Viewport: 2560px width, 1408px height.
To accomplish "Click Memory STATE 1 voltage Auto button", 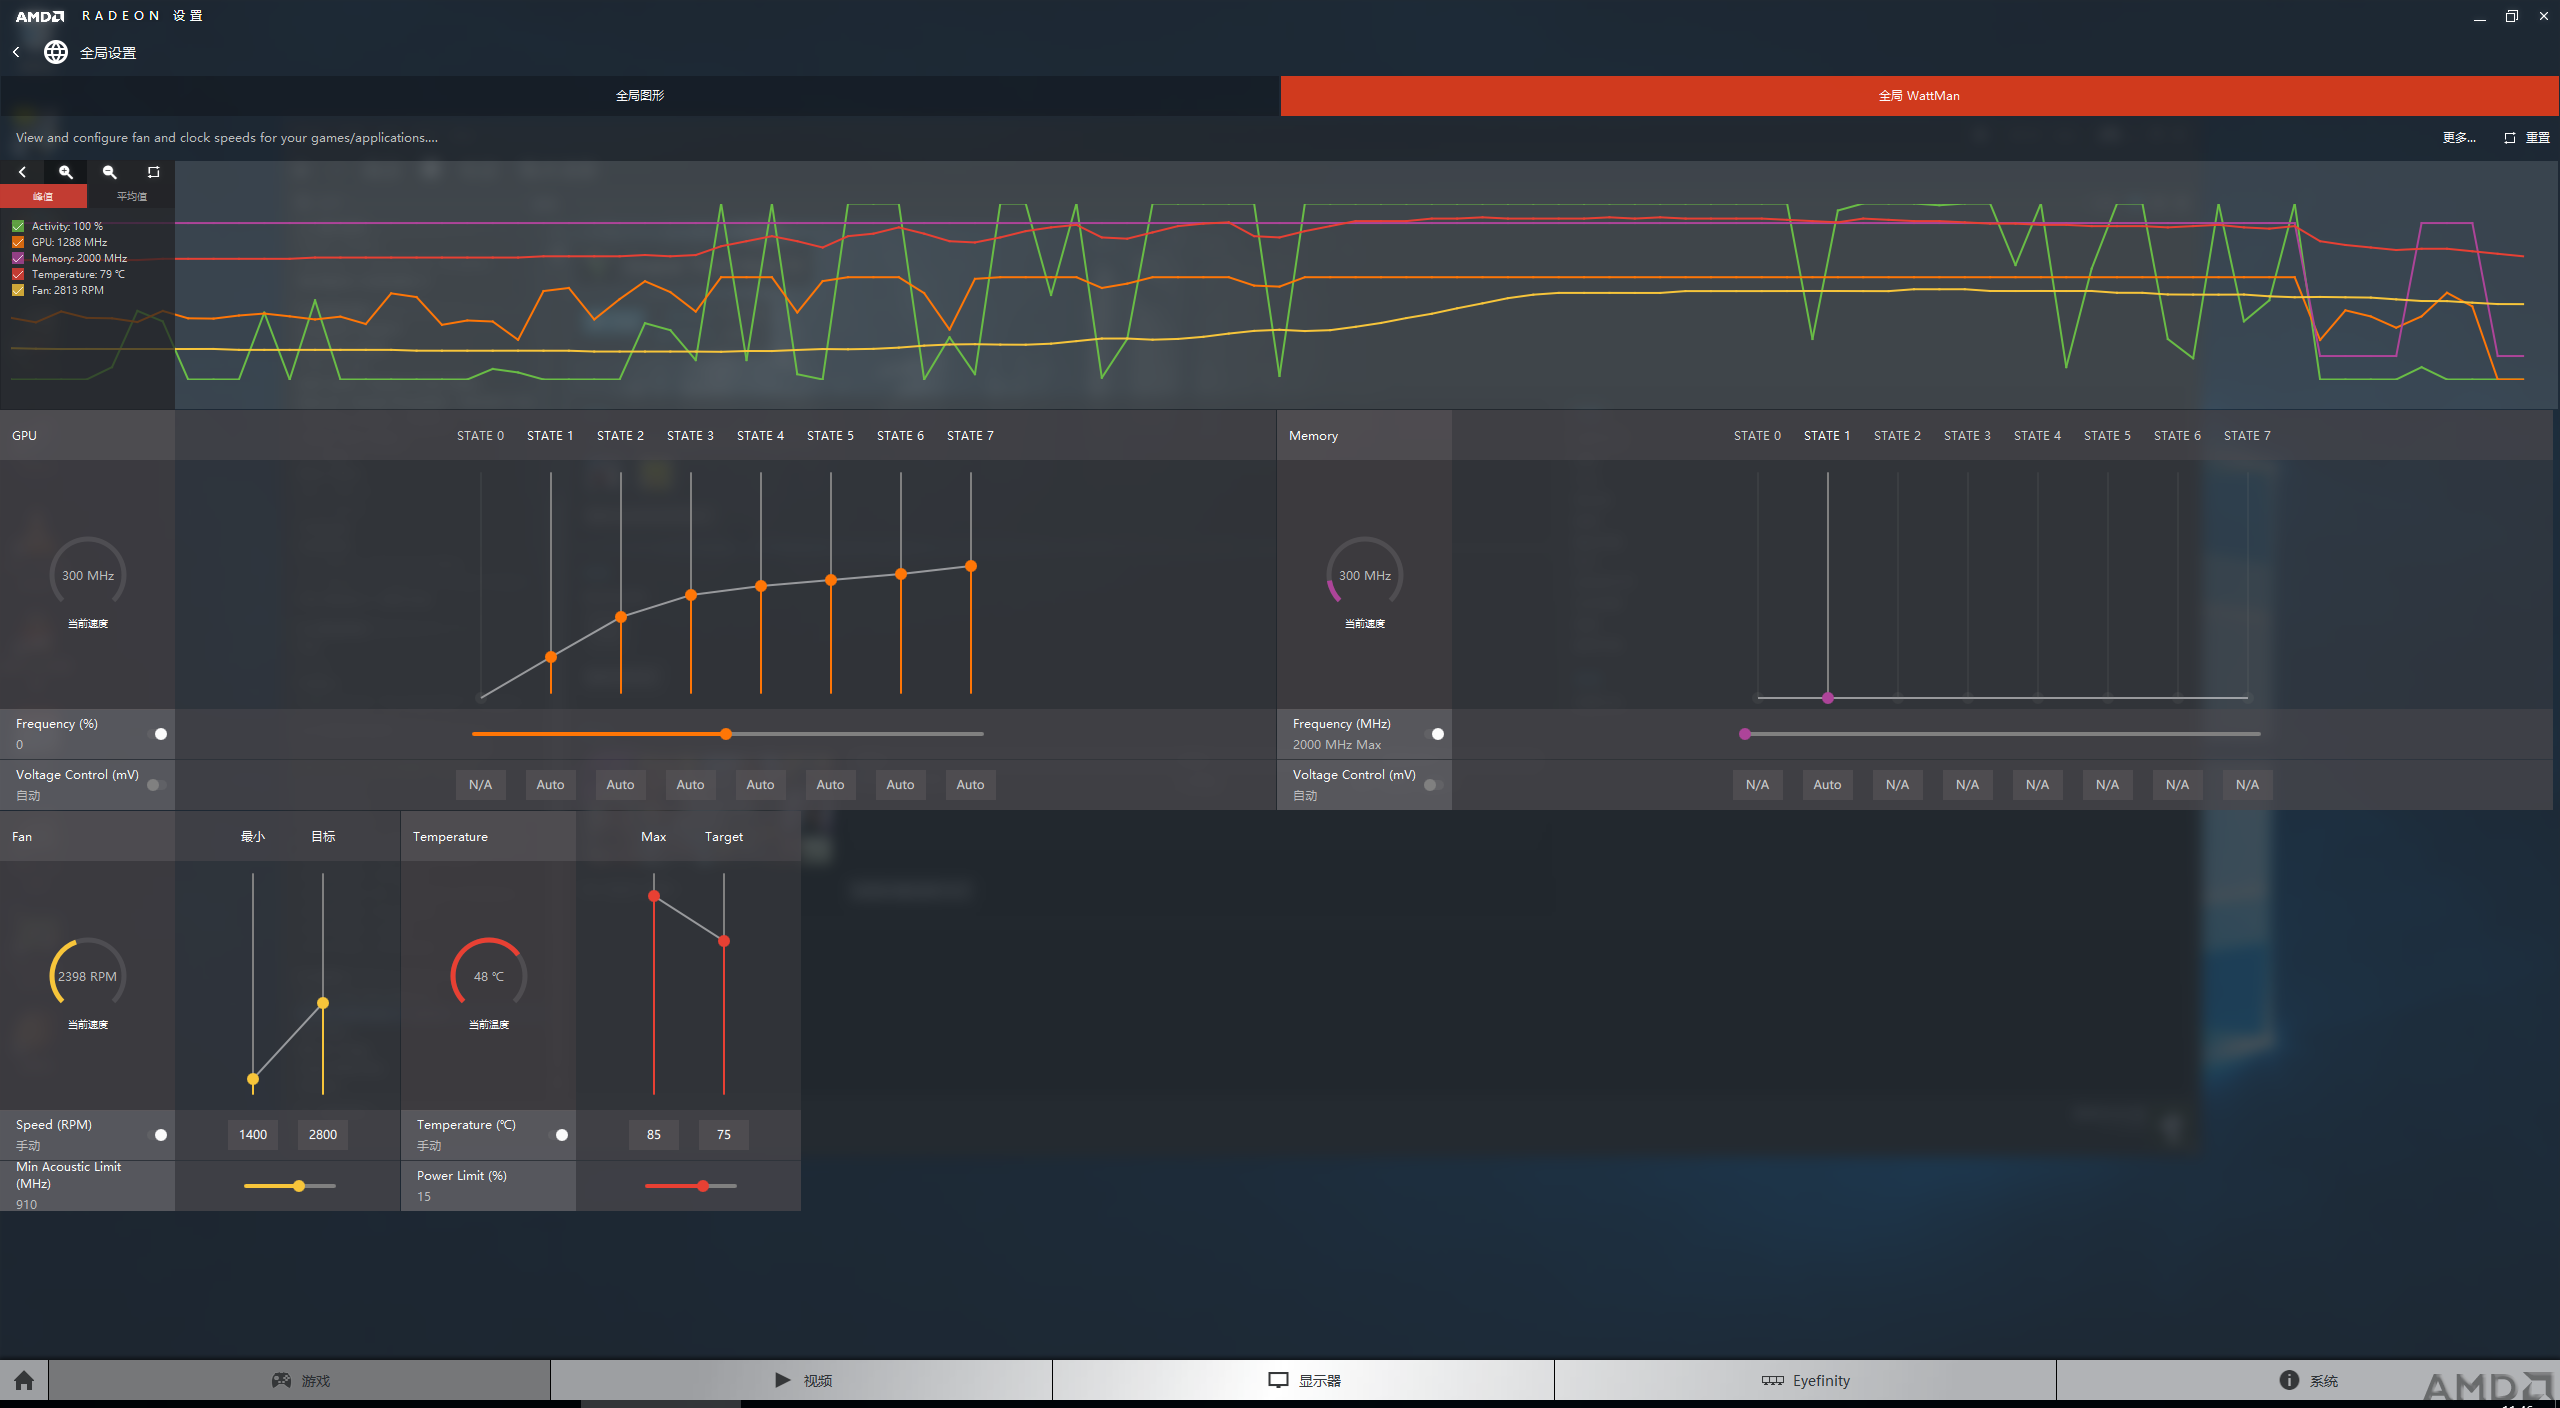I will pos(1828,785).
